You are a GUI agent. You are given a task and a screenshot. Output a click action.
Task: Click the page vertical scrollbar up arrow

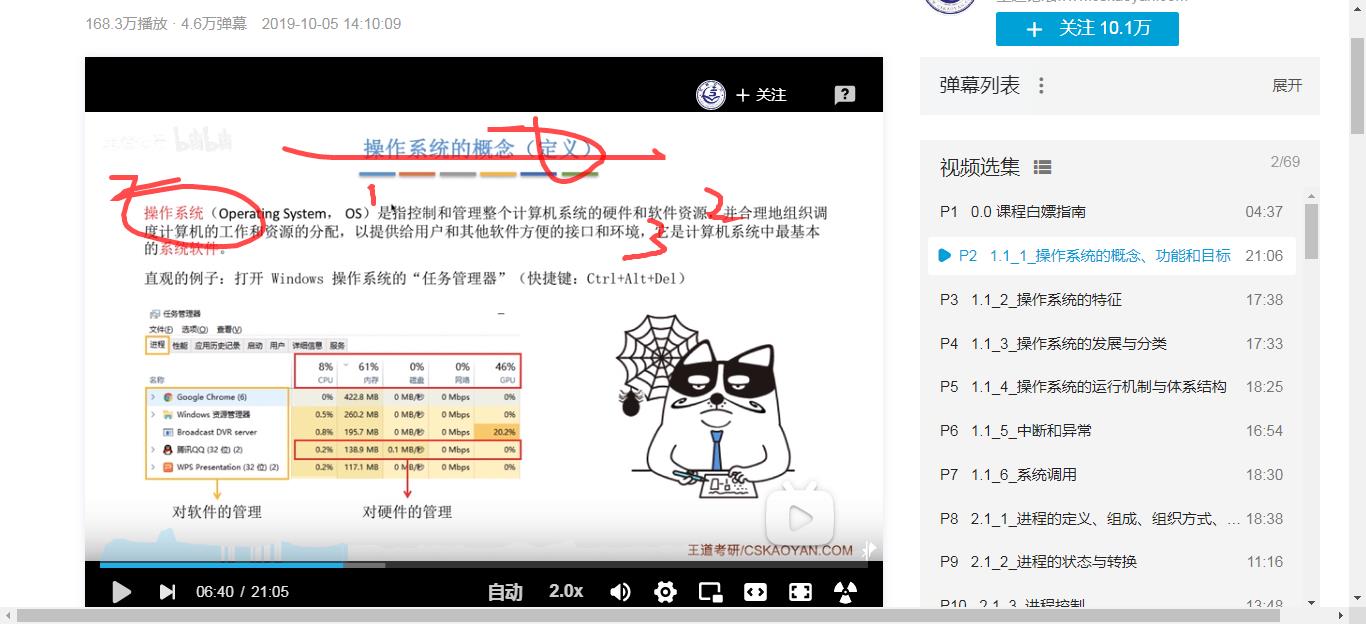point(1356,9)
